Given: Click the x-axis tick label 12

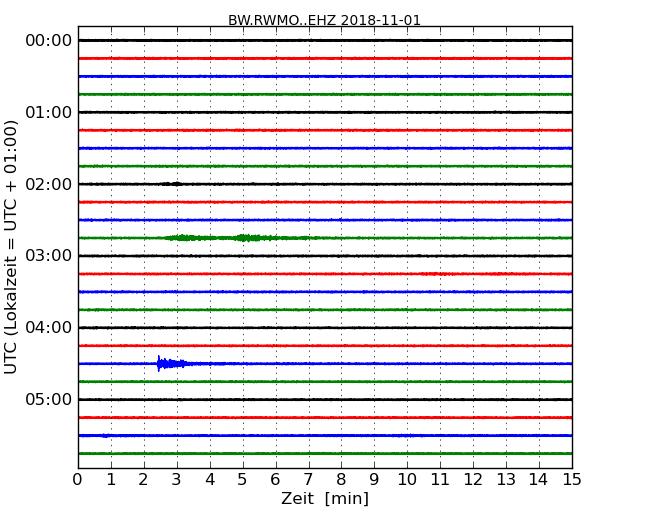Looking at the screenshot, I should (473, 480).
